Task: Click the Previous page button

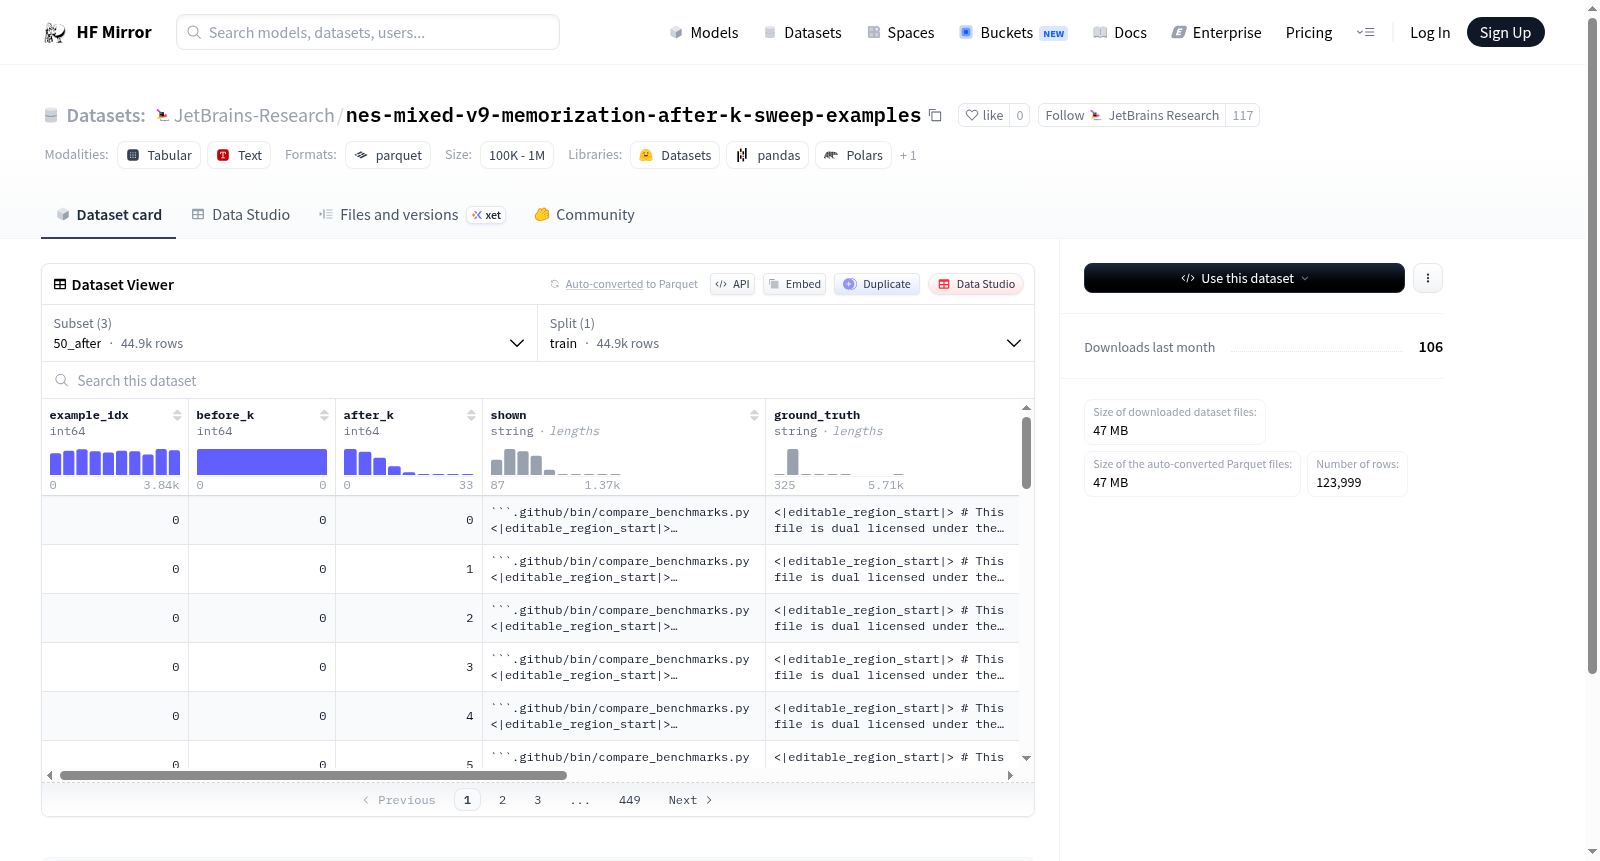Action: (x=399, y=800)
